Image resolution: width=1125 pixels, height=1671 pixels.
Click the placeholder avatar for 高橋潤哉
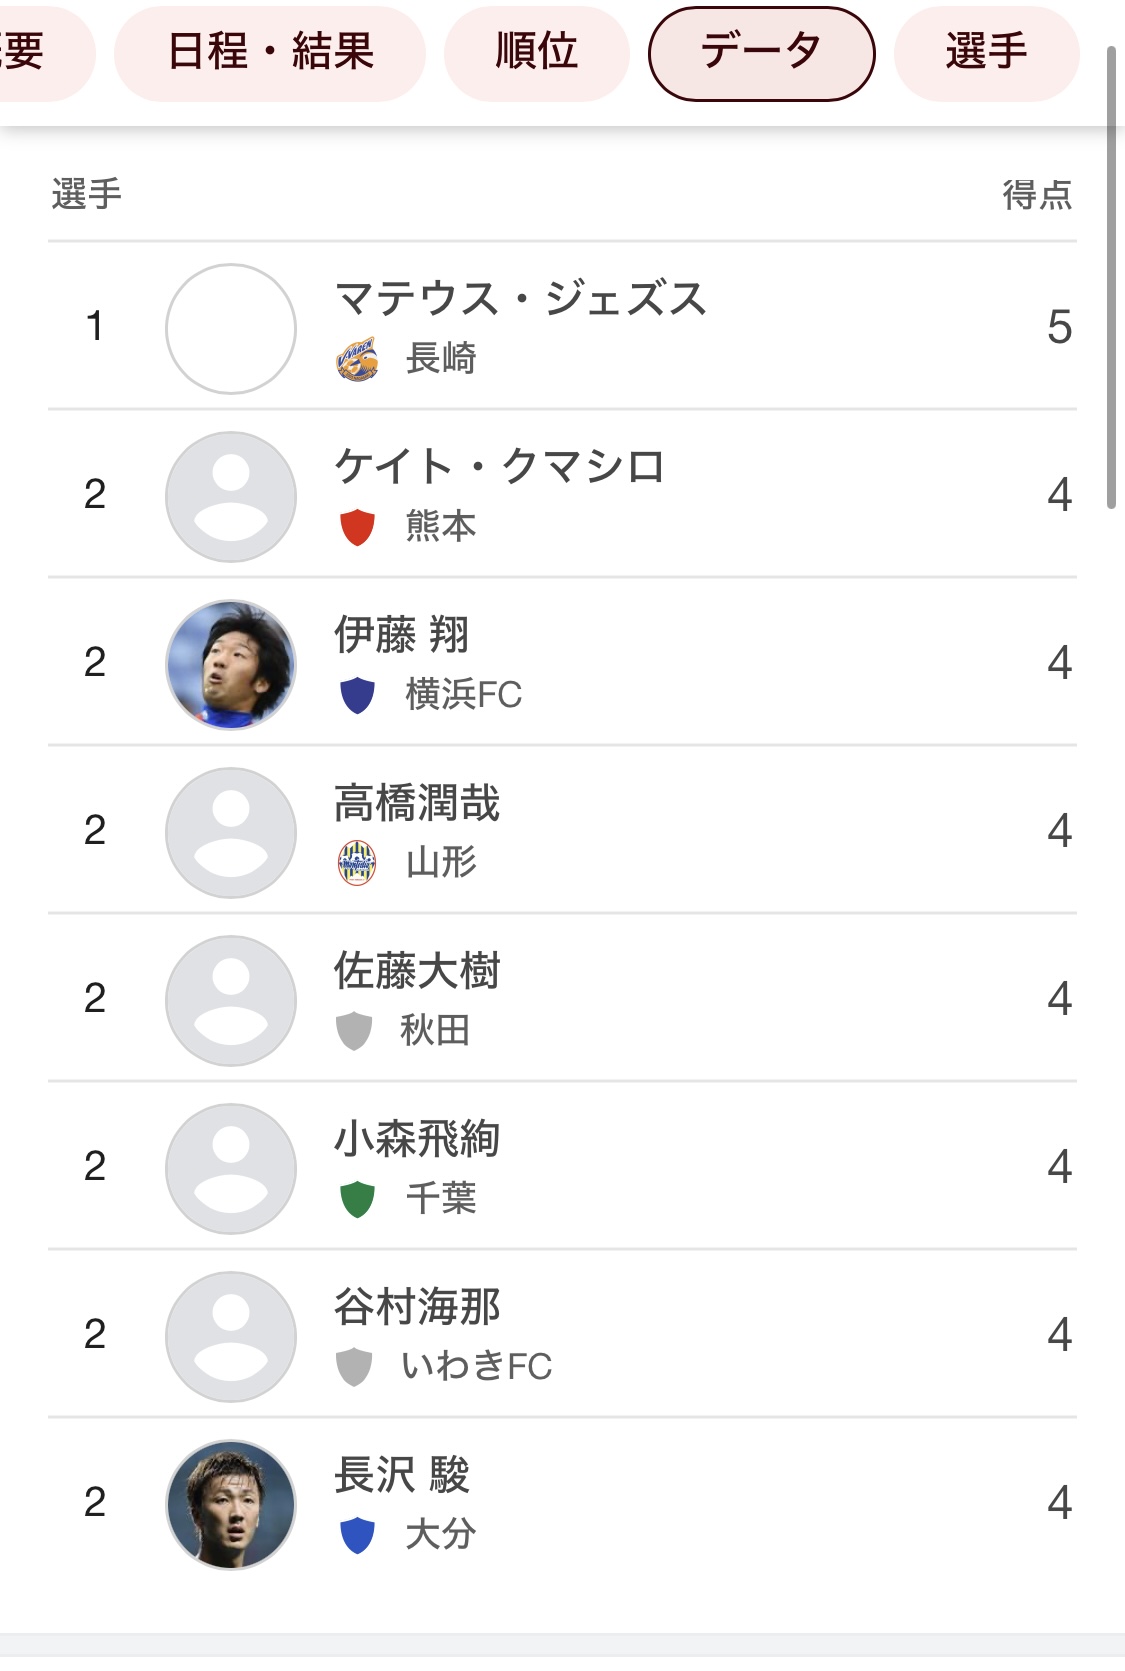click(231, 832)
